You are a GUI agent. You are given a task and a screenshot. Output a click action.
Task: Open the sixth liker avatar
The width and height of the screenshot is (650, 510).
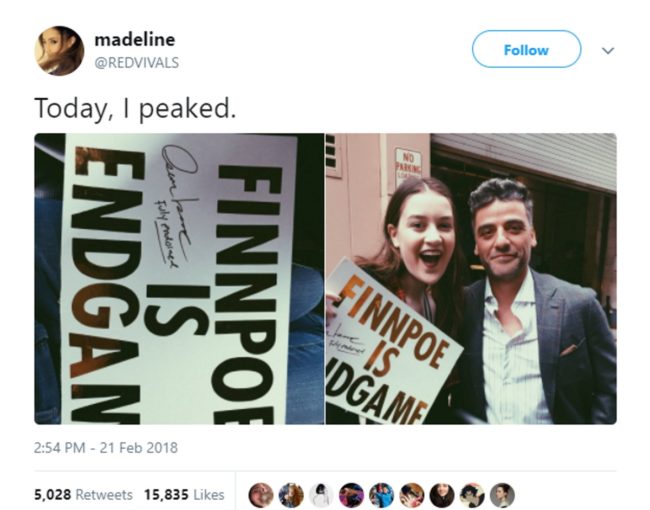[x=412, y=495]
